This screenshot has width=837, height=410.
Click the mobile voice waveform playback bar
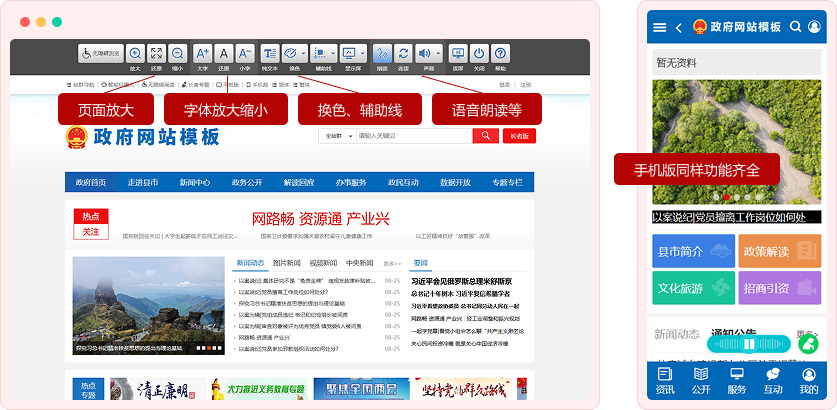click(748, 343)
